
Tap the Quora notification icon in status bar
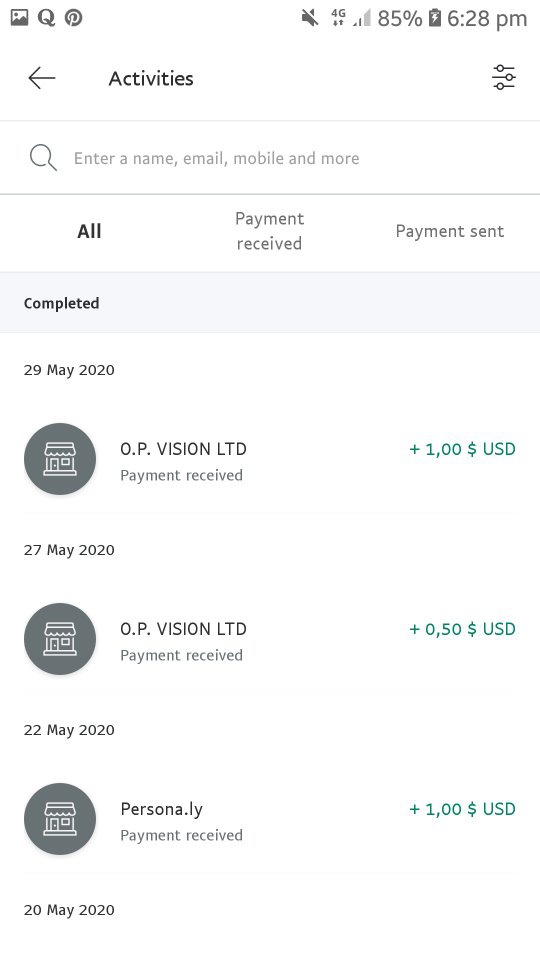point(46,18)
